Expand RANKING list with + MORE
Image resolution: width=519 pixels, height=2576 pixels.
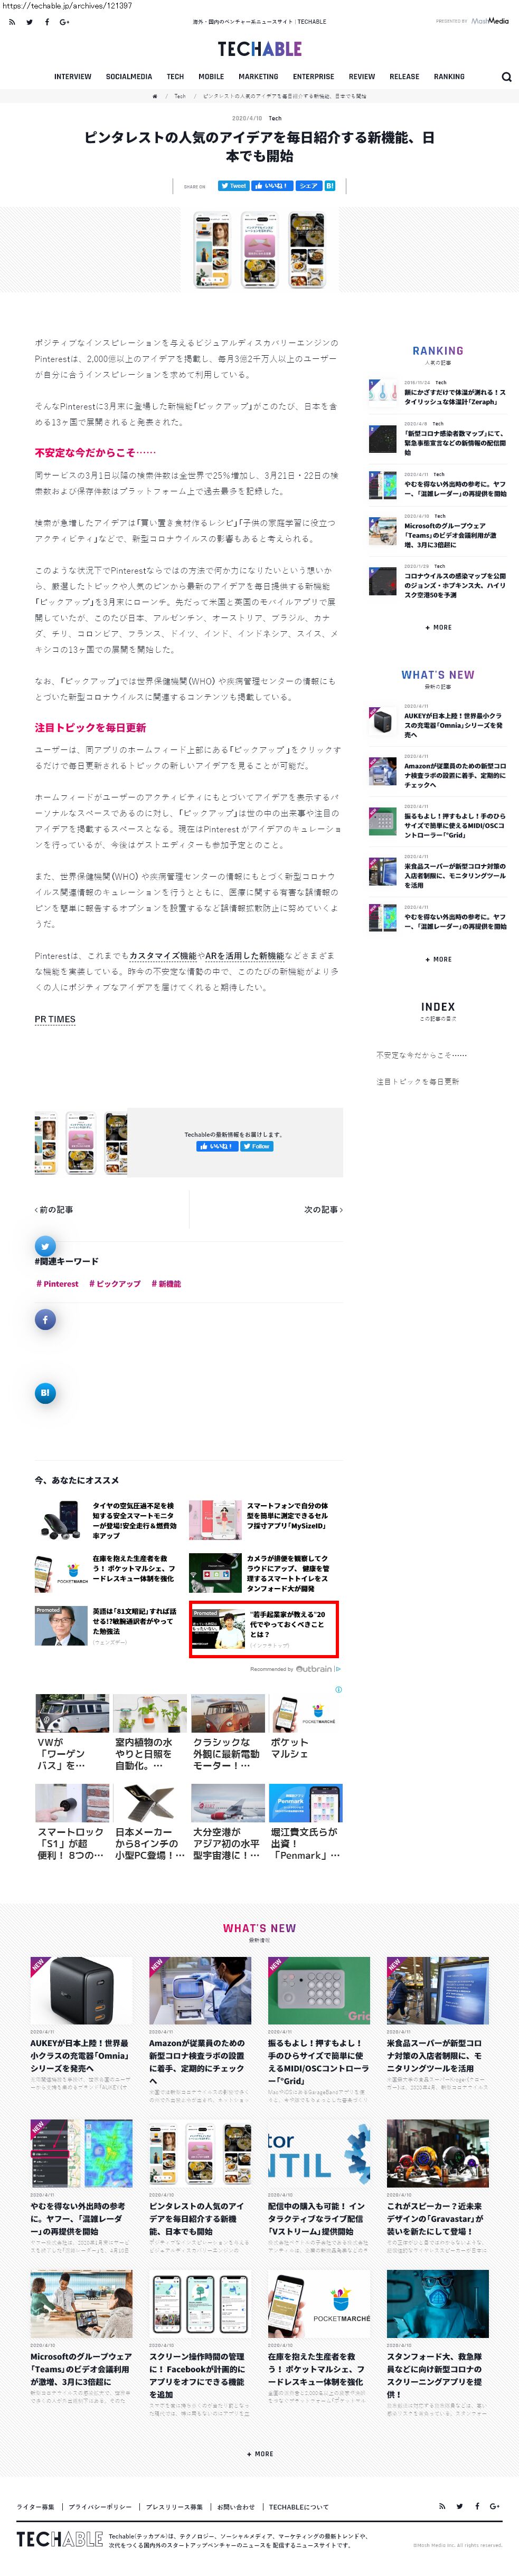click(438, 628)
